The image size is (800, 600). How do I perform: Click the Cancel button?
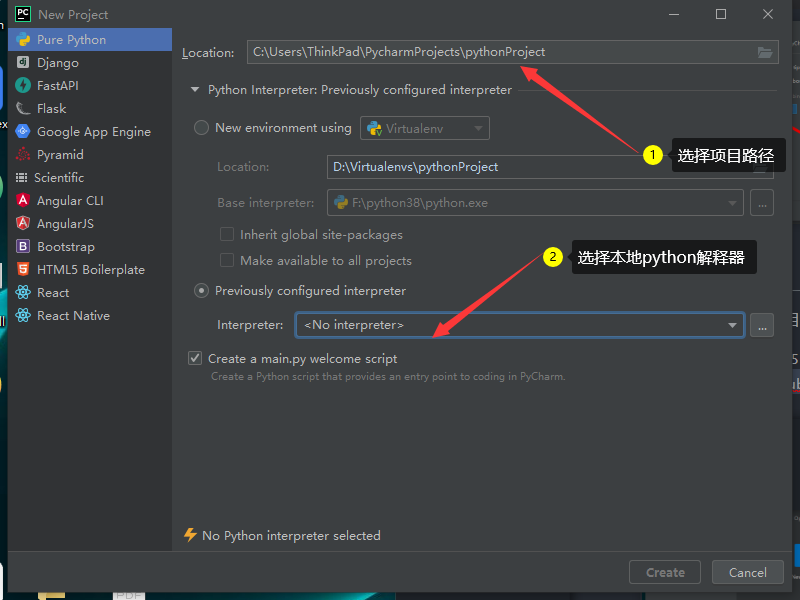point(747,572)
